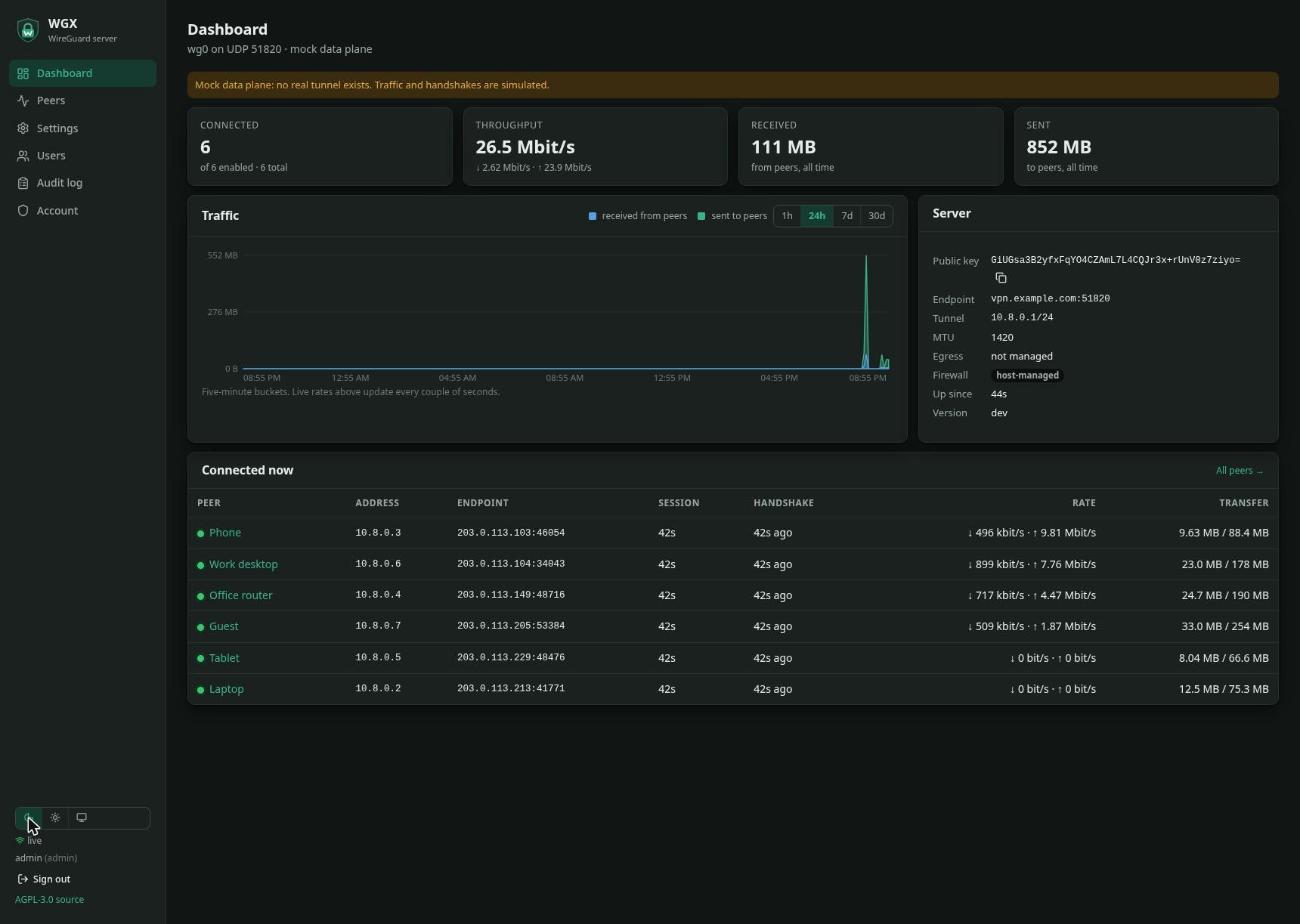
Task: Click the Received 111 MB value
Action: 783,147
